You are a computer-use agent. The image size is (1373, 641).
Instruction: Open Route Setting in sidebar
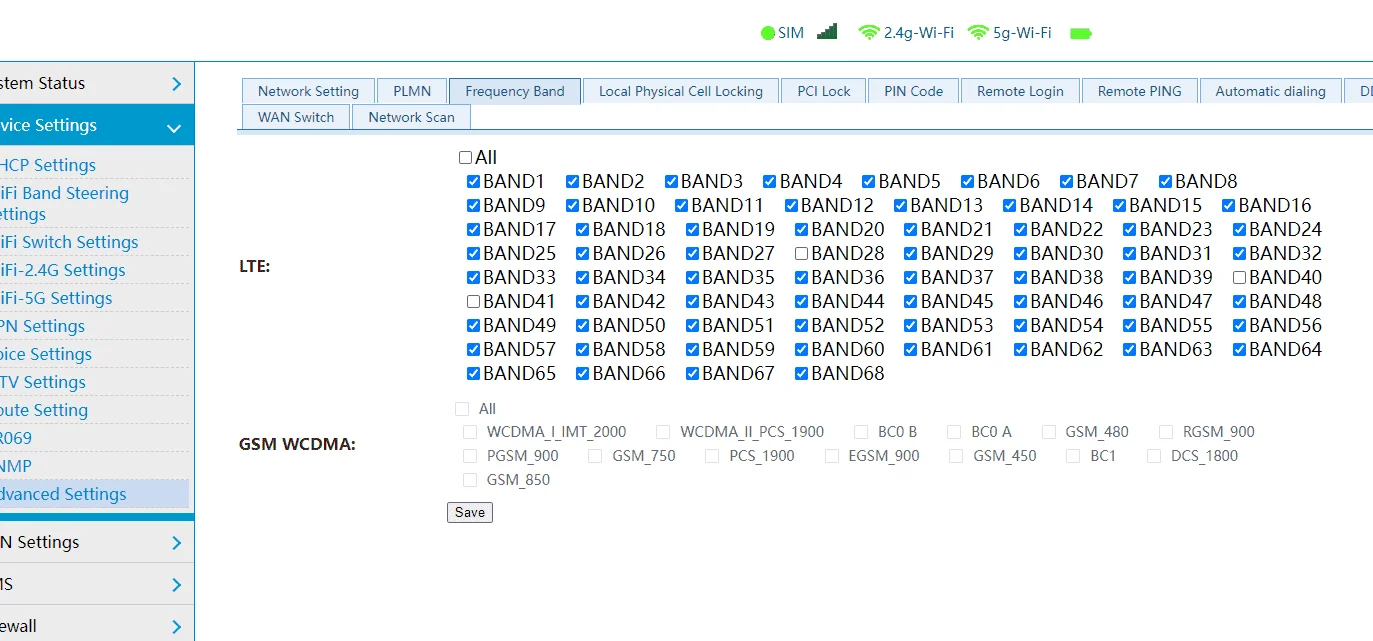click(x=44, y=411)
